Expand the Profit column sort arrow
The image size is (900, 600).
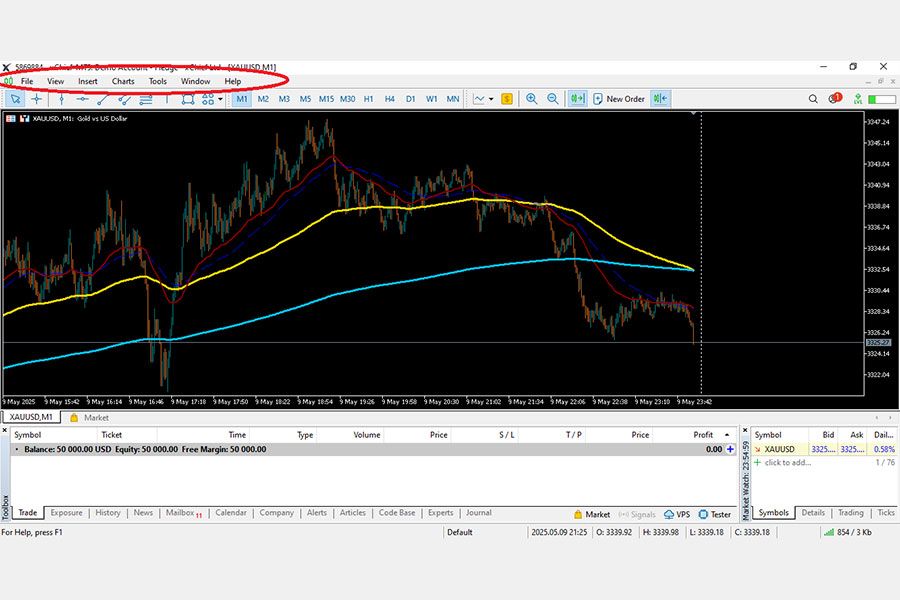pyautogui.click(x=727, y=435)
